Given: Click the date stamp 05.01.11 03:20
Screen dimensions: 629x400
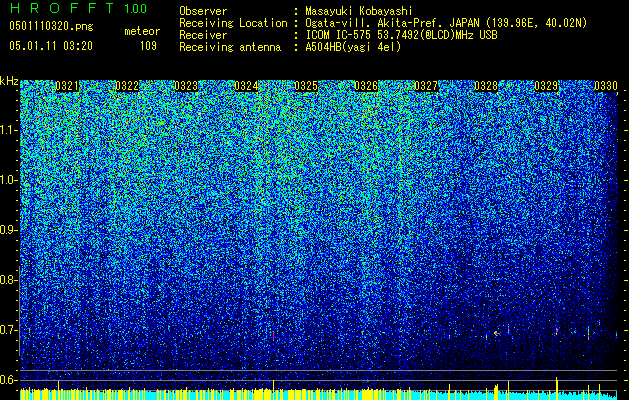Looking at the screenshot, I should coord(51,46).
